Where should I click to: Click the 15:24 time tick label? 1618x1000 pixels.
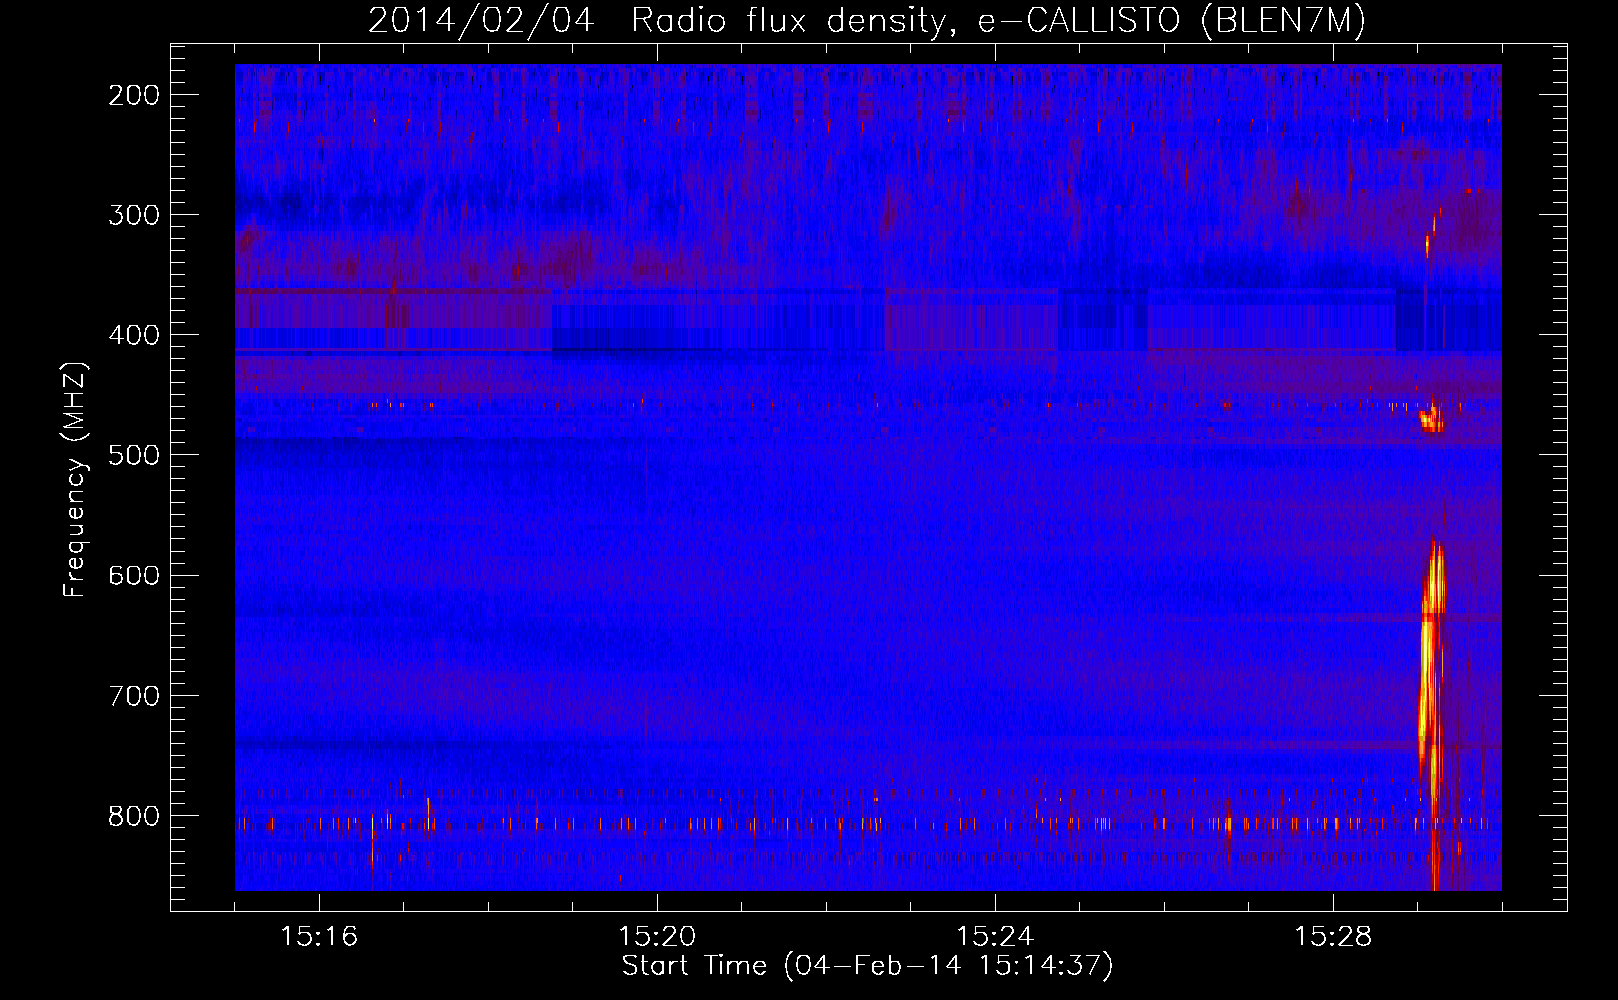tap(995, 937)
